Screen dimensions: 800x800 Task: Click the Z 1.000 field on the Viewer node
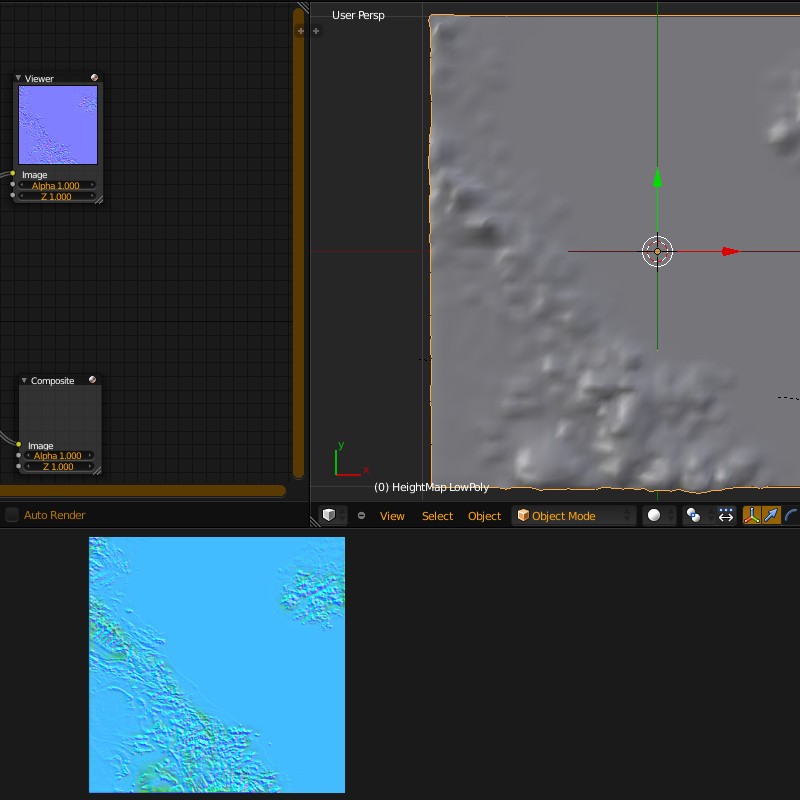[x=56, y=196]
